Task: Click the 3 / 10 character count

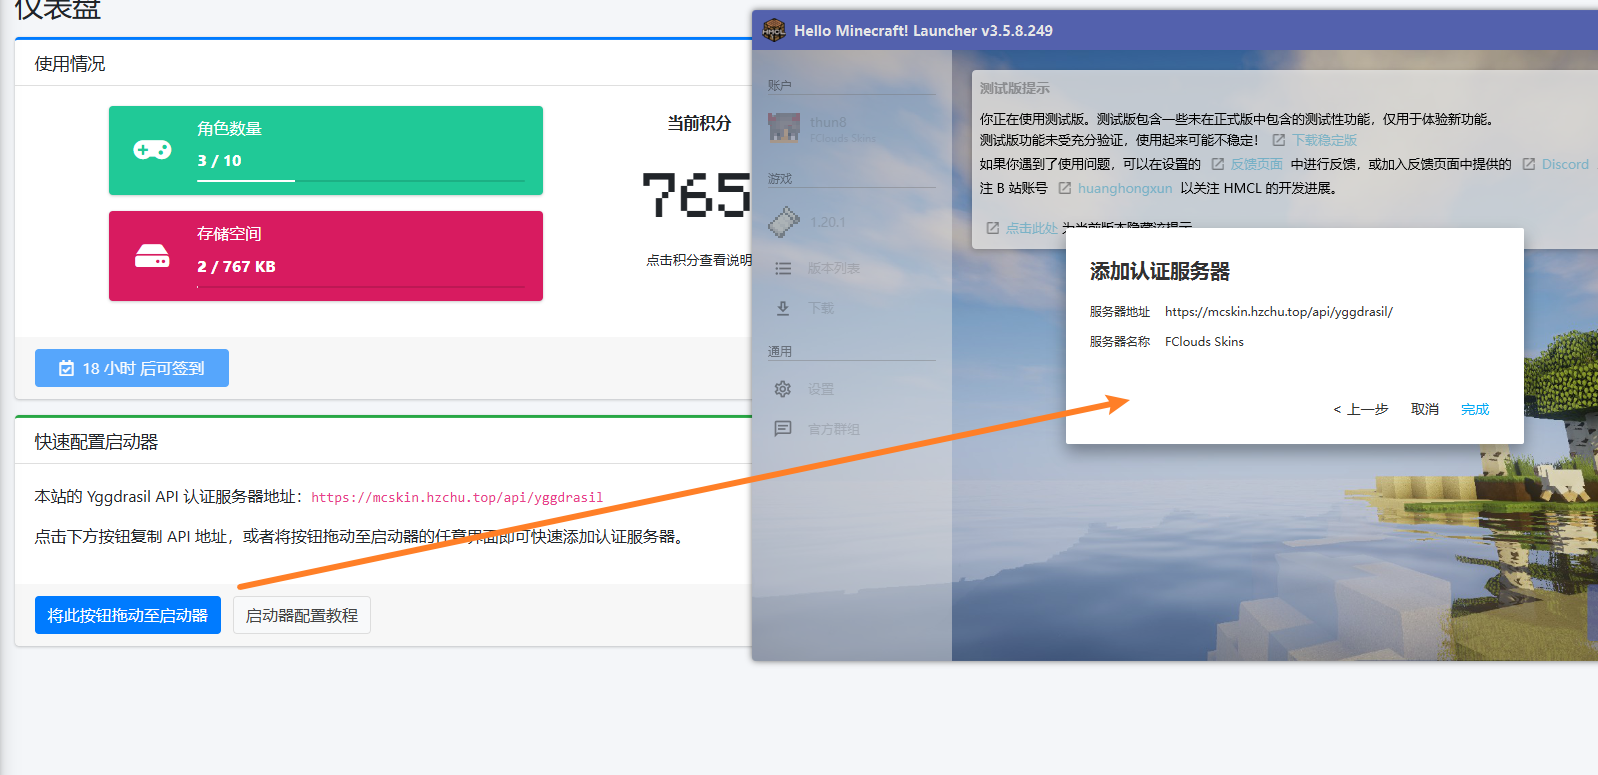Action: coord(219,160)
